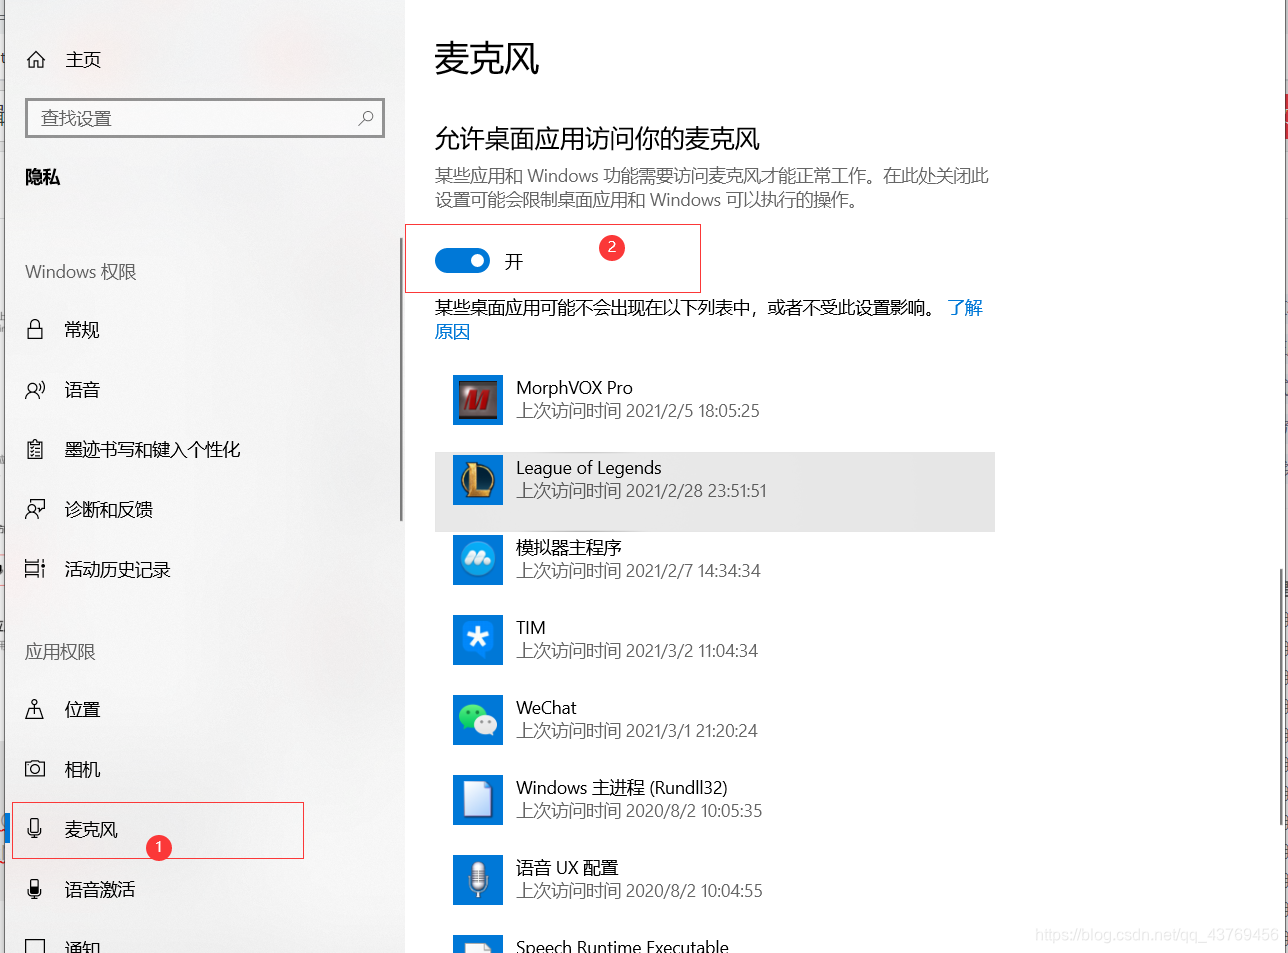
Task: Click the sidebar vertical scrollbar
Action: pos(401,380)
